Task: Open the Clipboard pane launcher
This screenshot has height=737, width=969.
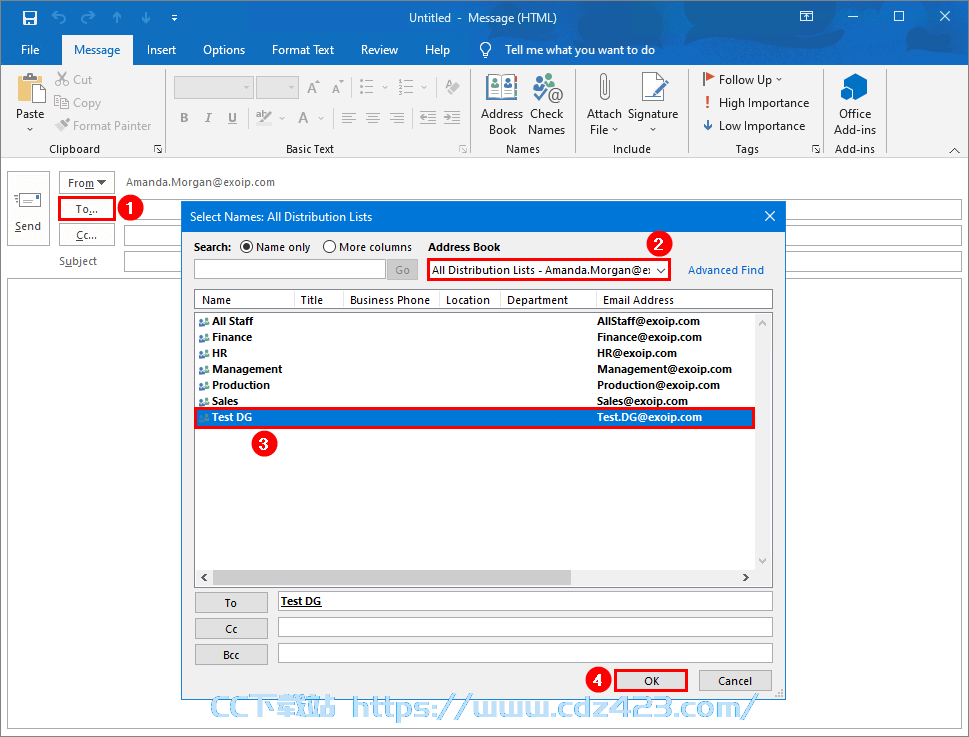Action: pyautogui.click(x=158, y=149)
